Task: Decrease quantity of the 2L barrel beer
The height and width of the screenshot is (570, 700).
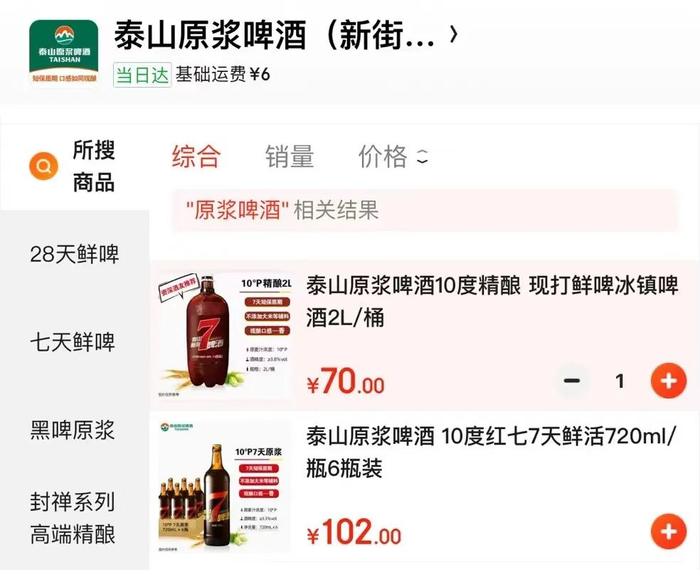Action: pyautogui.click(x=572, y=381)
